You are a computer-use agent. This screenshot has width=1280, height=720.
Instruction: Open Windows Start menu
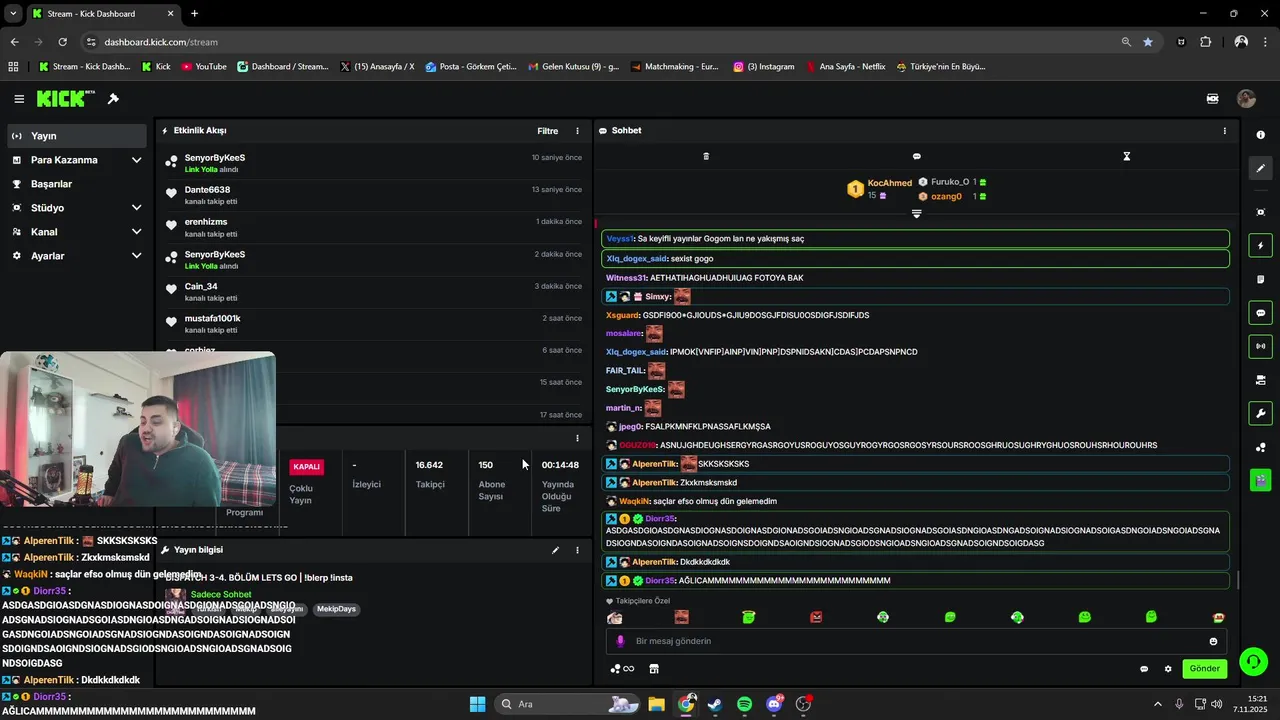tap(477, 704)
